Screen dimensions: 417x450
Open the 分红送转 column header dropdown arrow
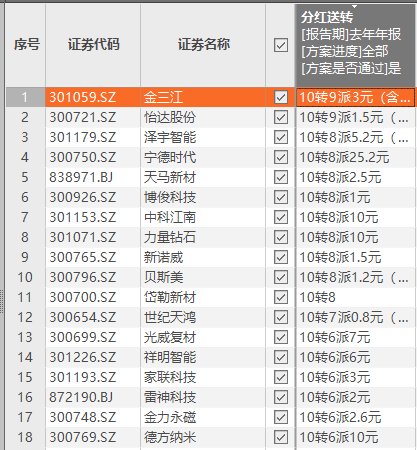tap(355, 6)
